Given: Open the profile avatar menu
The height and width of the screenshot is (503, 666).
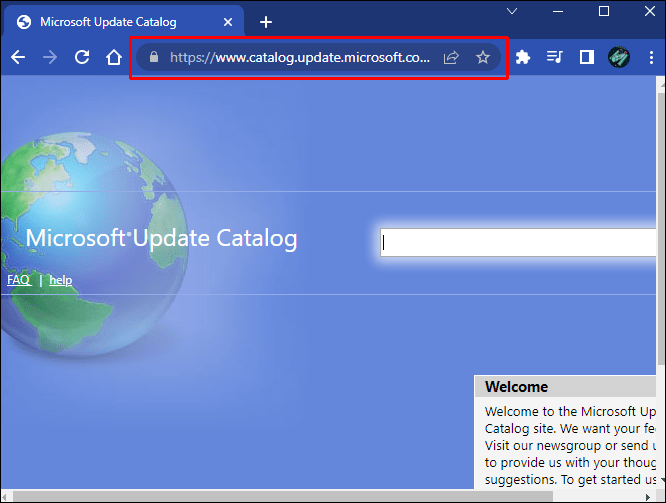Looking at the screenshot, I should 619,57.
